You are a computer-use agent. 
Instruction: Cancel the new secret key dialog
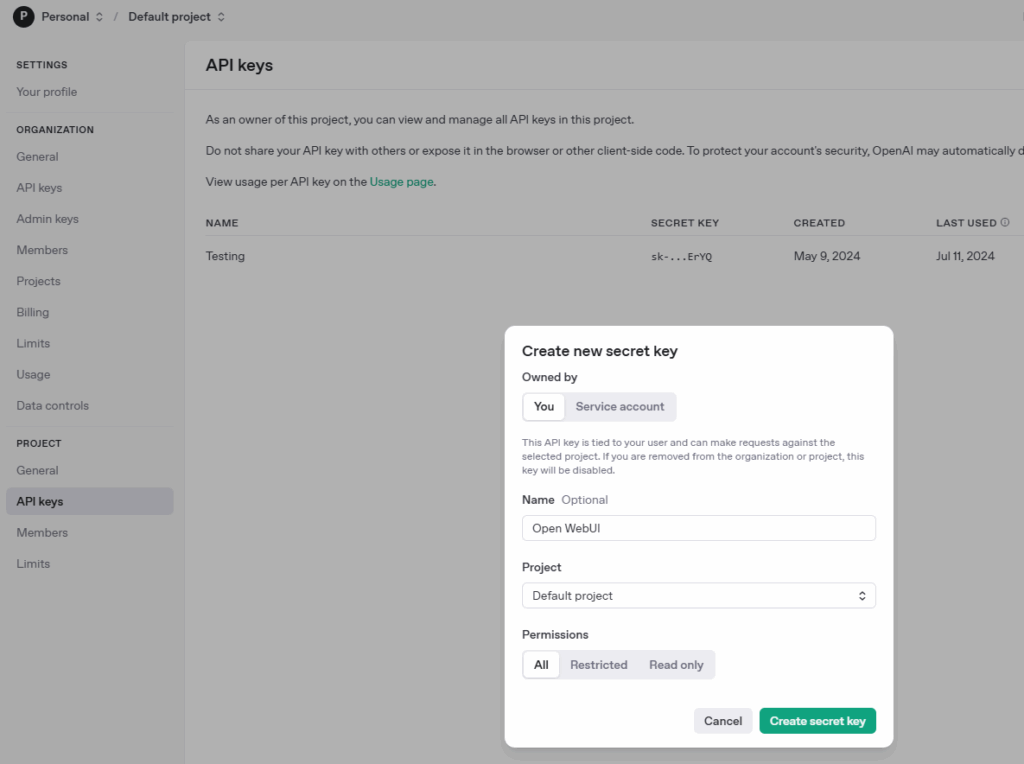pos(723,721)
